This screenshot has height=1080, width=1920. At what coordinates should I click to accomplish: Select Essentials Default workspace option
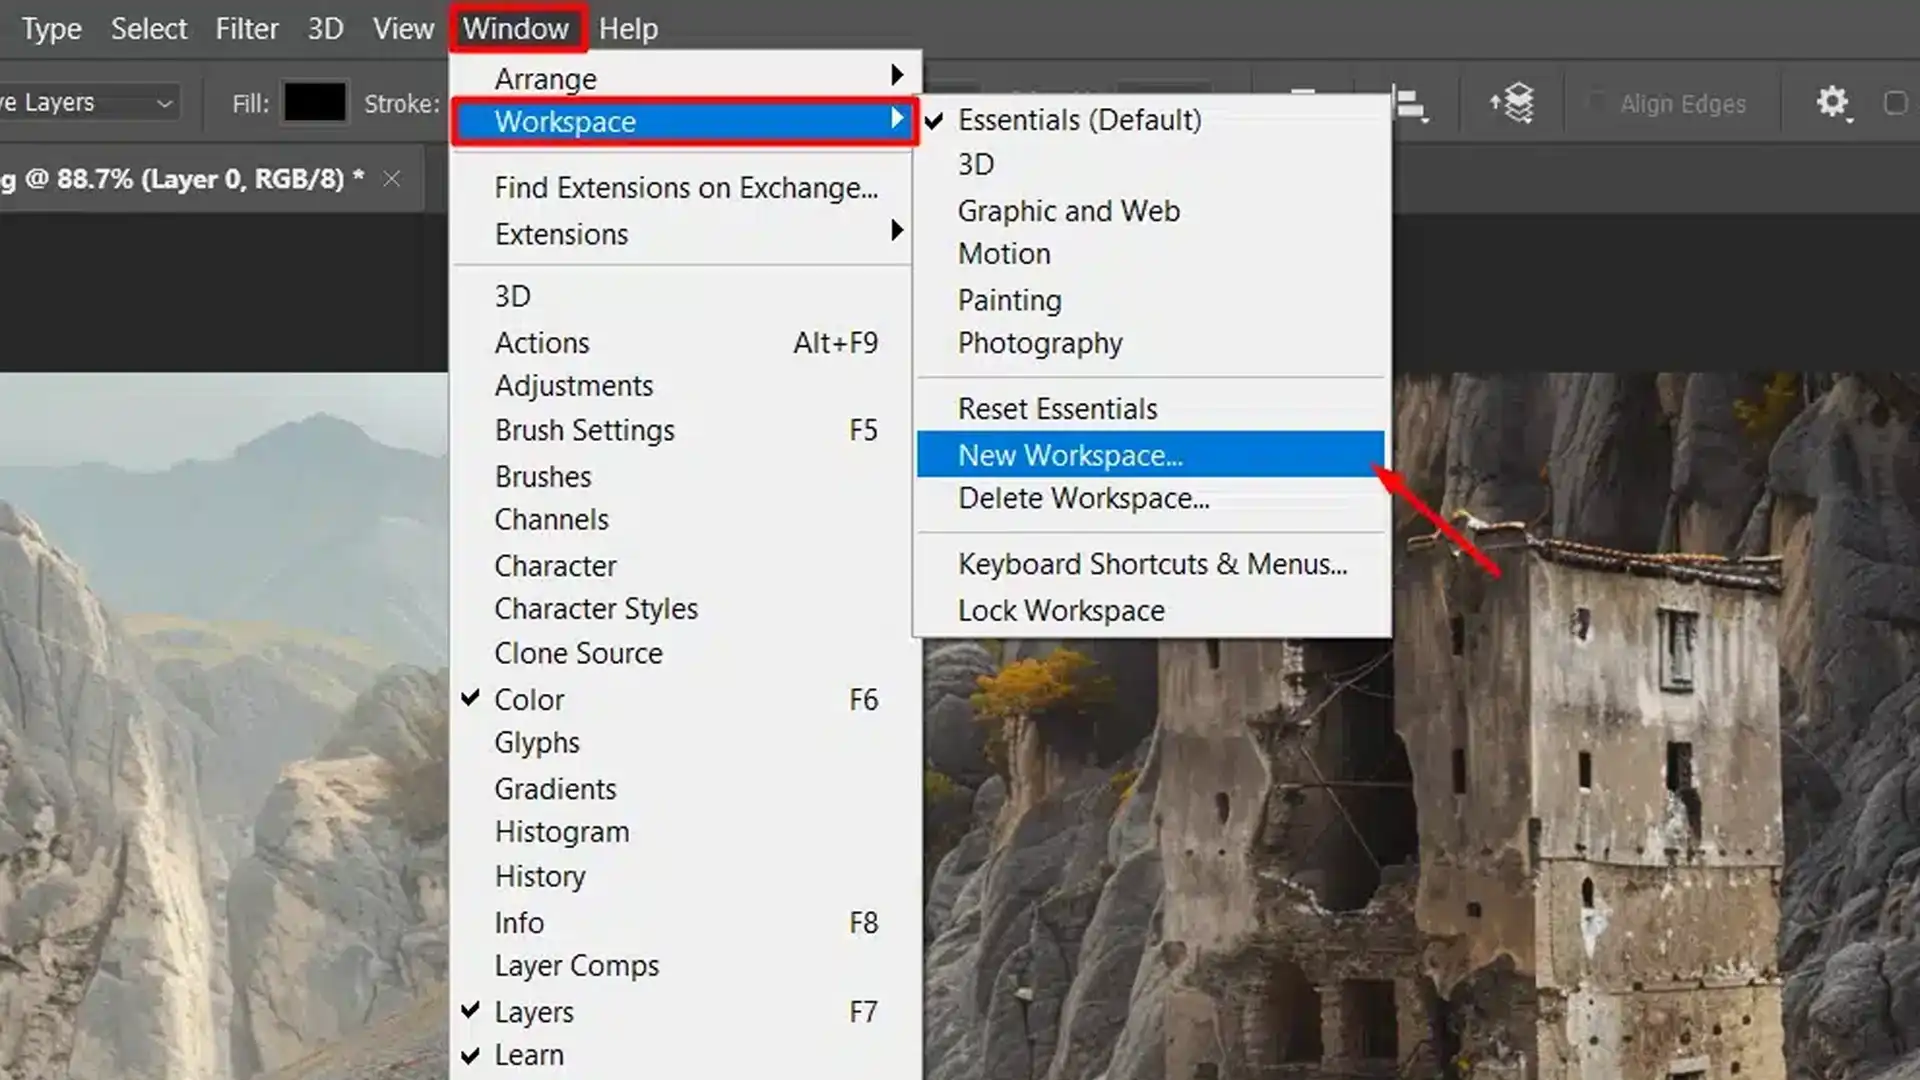click(x=1079, y=120)
